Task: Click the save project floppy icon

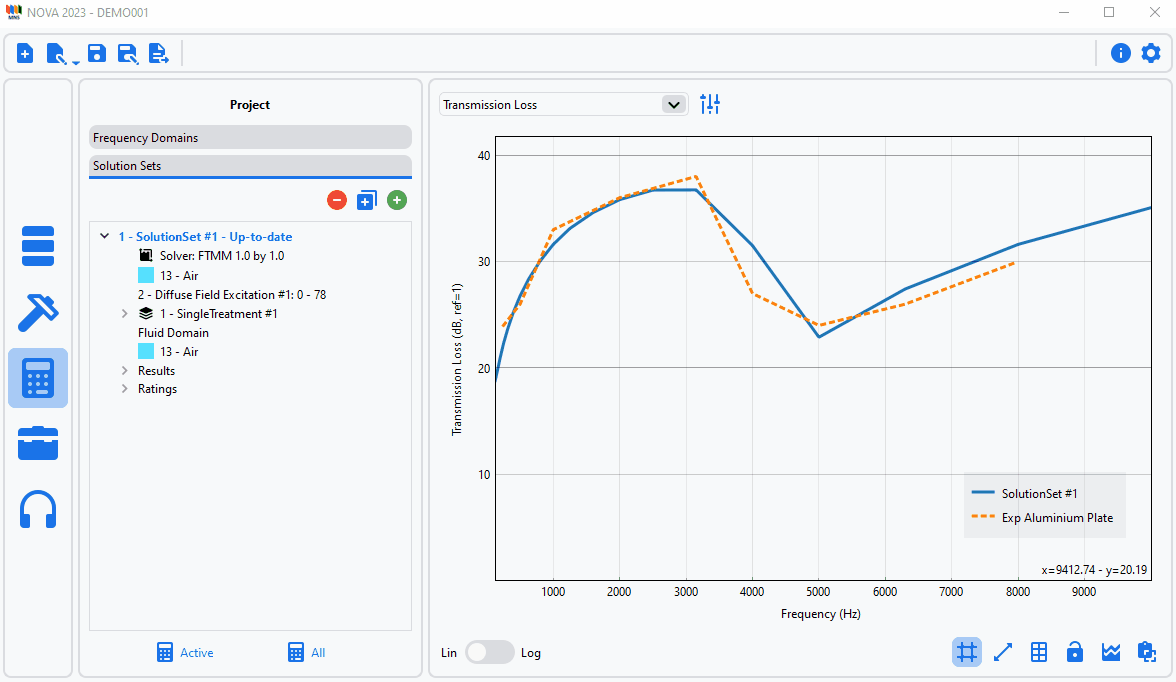Action: coord(96,53)
